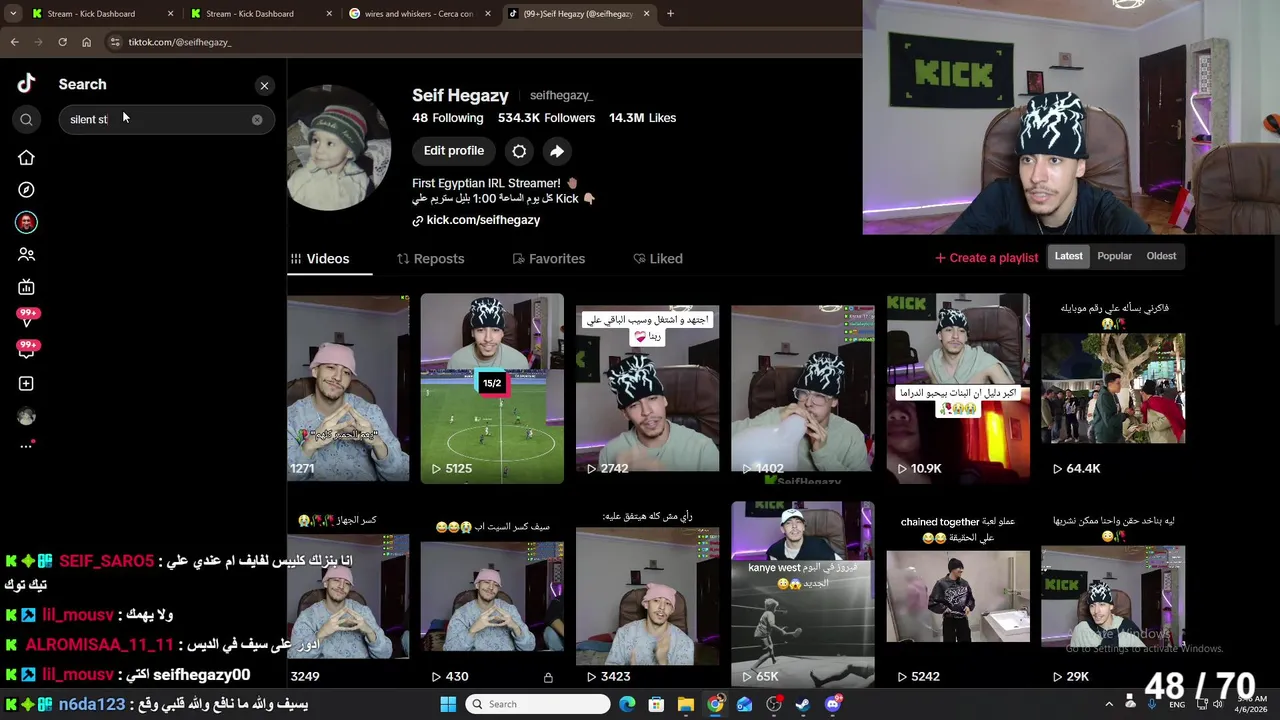Screen dimensions: 1280x720
Task: Click the Windows taskbar Search box
Action: (539, 704)
